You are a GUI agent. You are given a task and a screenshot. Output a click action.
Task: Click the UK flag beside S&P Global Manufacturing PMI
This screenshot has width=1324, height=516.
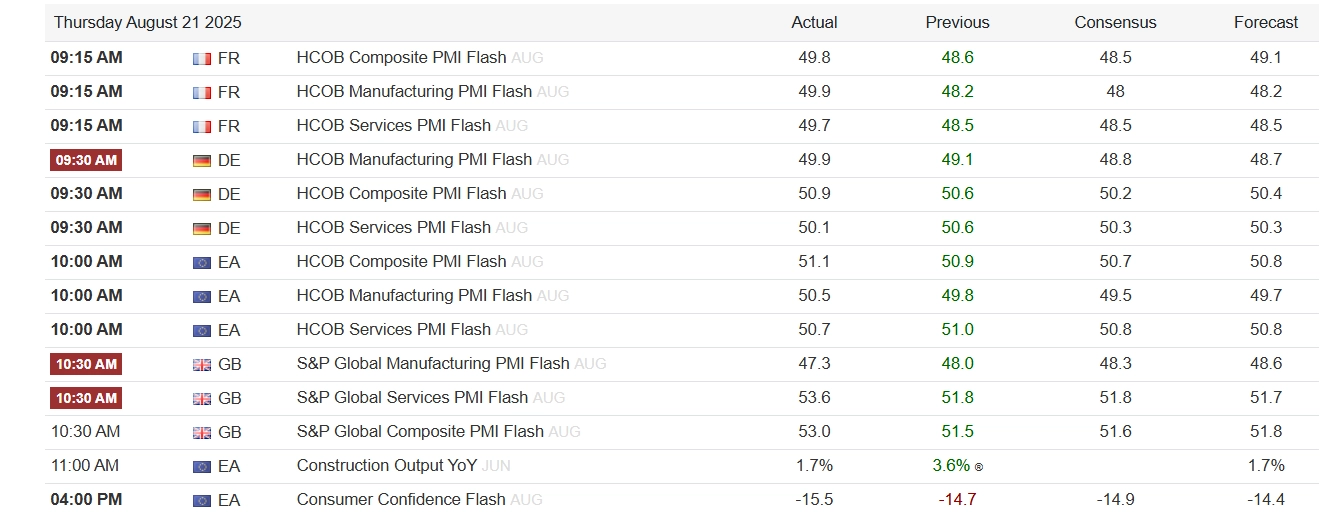click(201, 364)
